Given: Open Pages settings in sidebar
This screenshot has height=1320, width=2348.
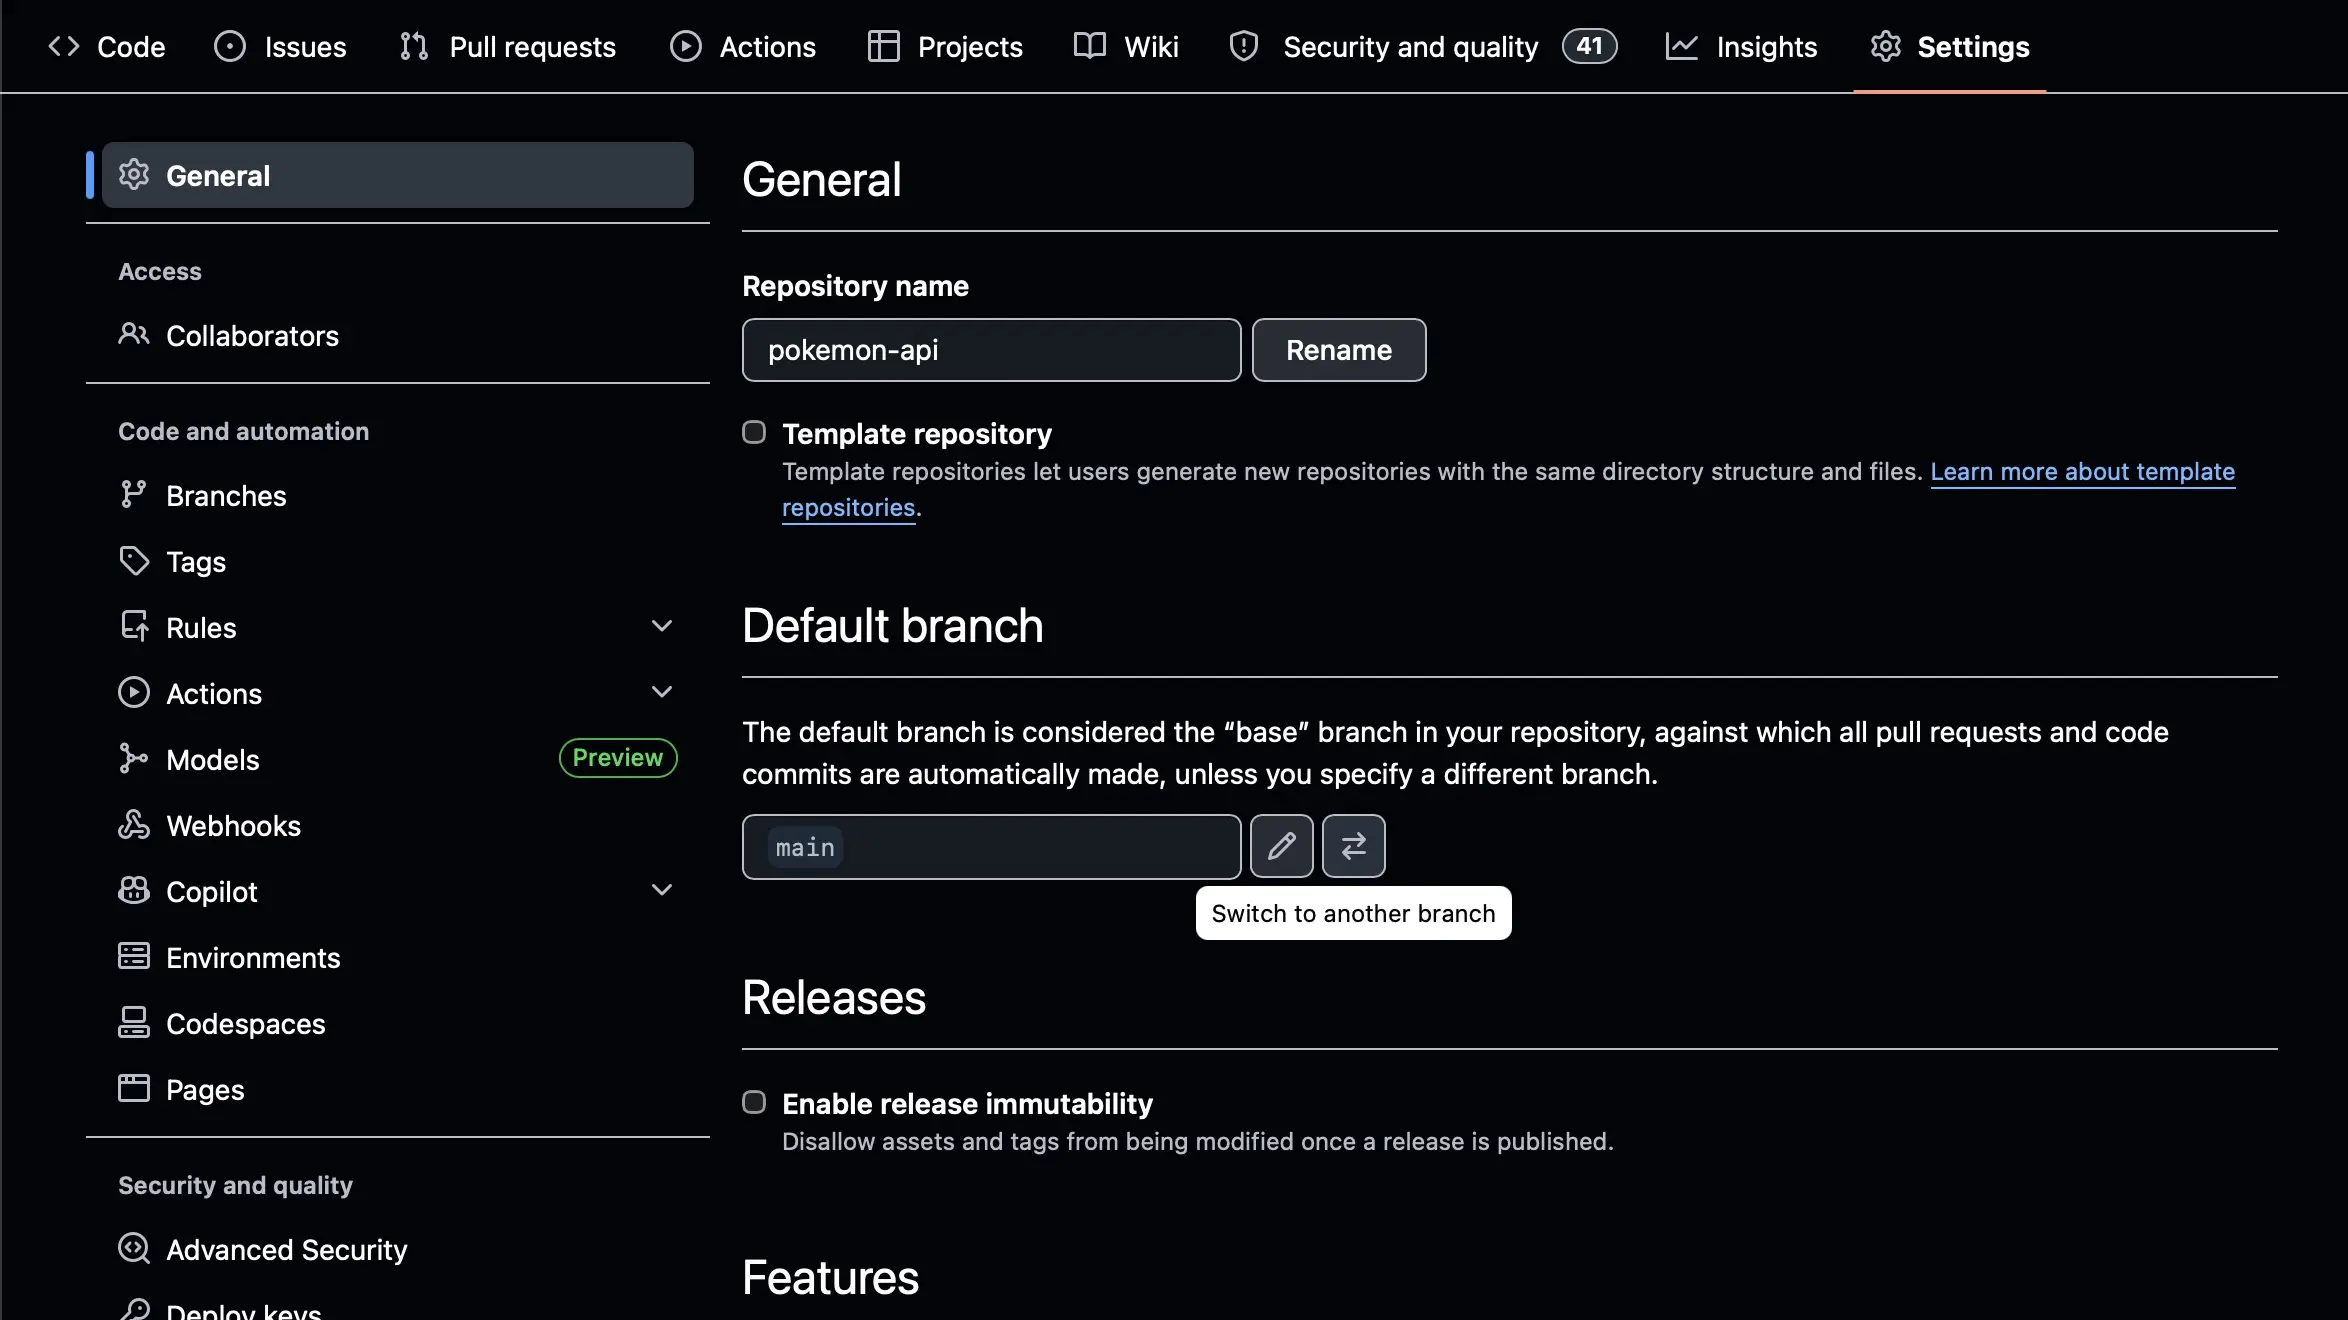Looking at the screenshot, I should click(x=398, y=1089).
